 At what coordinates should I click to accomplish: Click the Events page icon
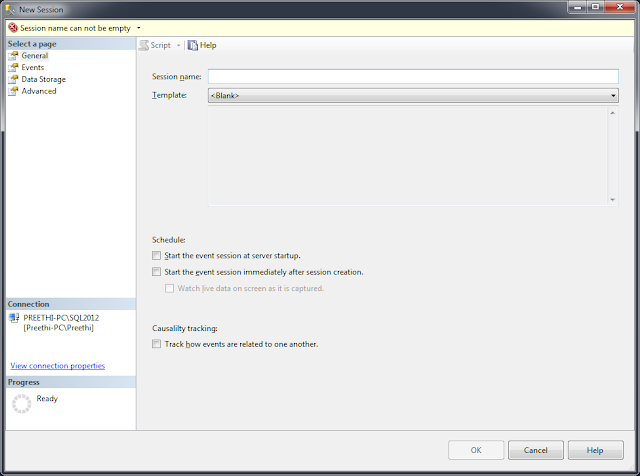(13, 68)
